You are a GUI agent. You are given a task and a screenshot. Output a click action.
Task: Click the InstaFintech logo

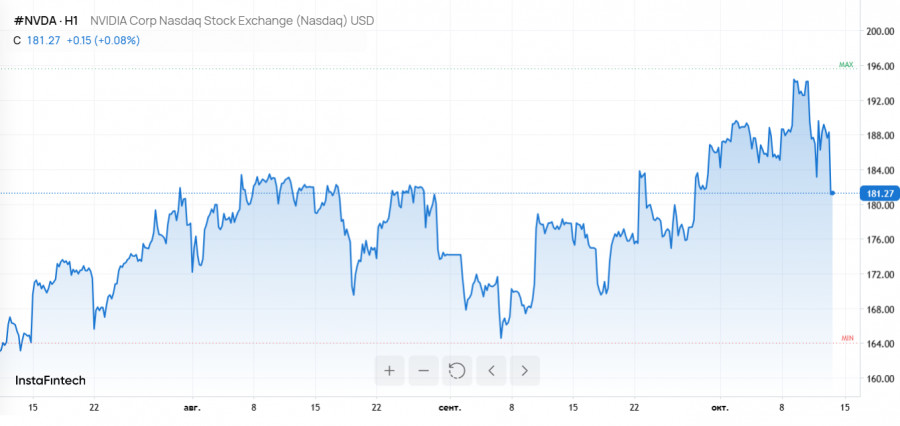(x=50, y=381)
